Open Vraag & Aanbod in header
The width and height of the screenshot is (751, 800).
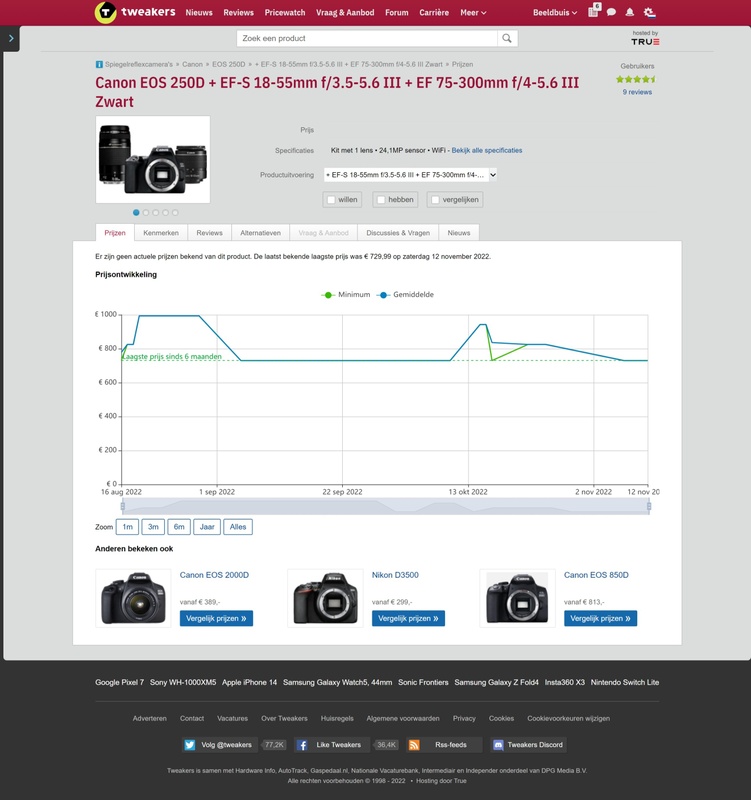point(345,12)
